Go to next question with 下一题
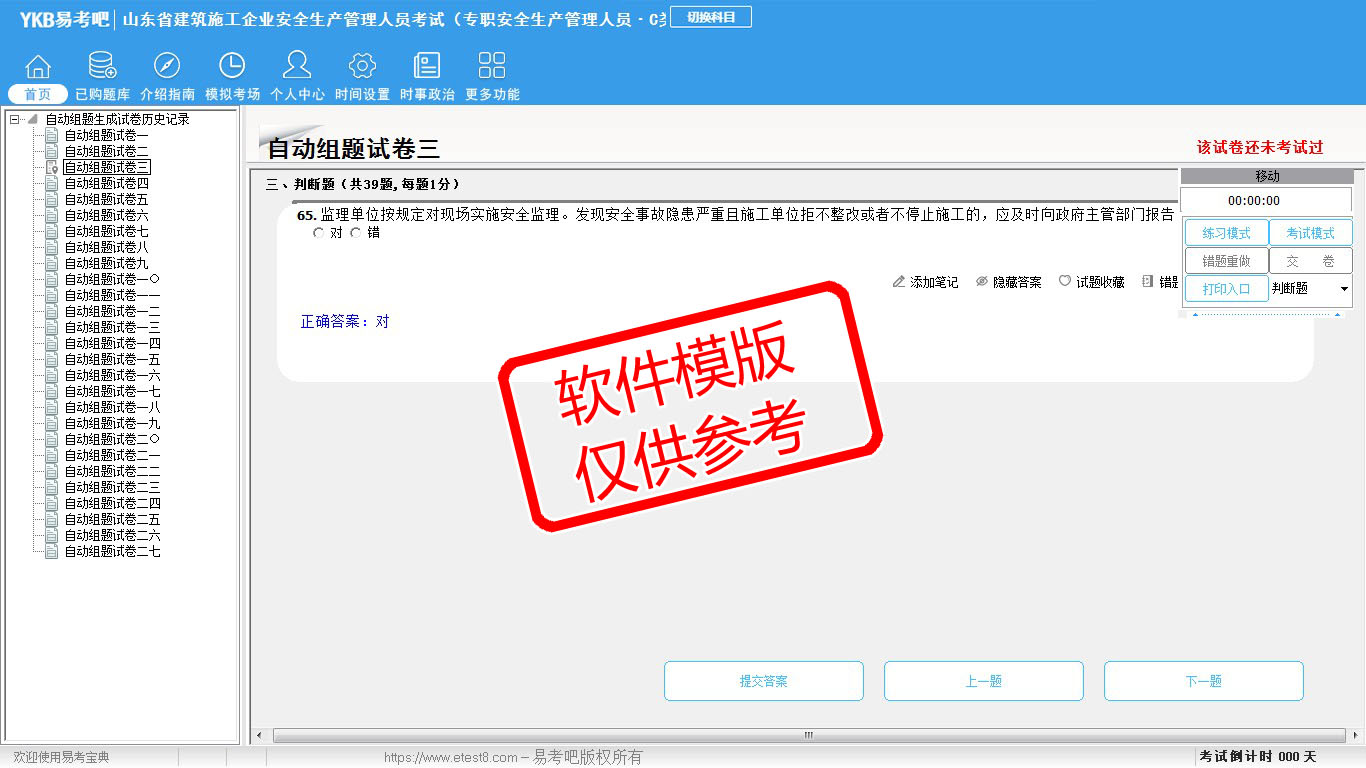Screen dimensions: 1366x768 click(1203, 681)
